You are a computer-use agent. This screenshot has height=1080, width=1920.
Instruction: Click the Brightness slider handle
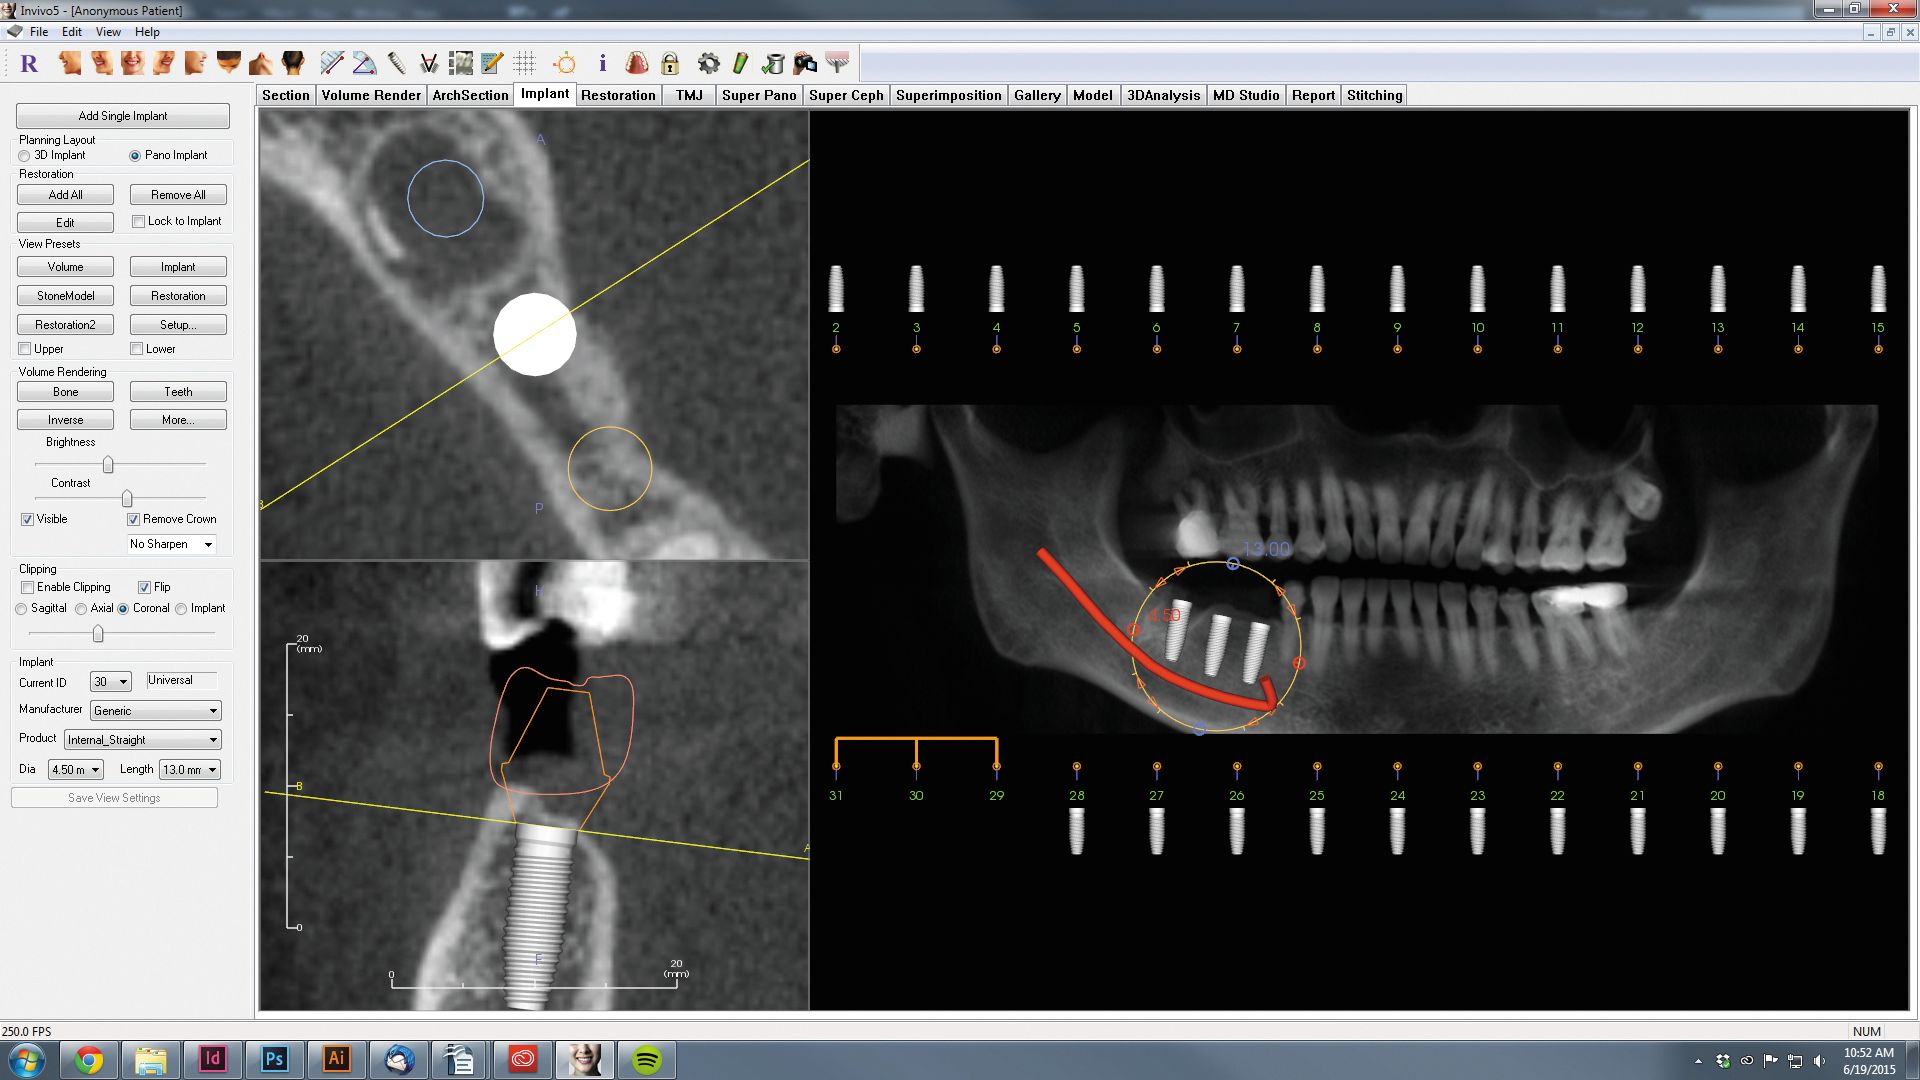[x=108, y=465]
